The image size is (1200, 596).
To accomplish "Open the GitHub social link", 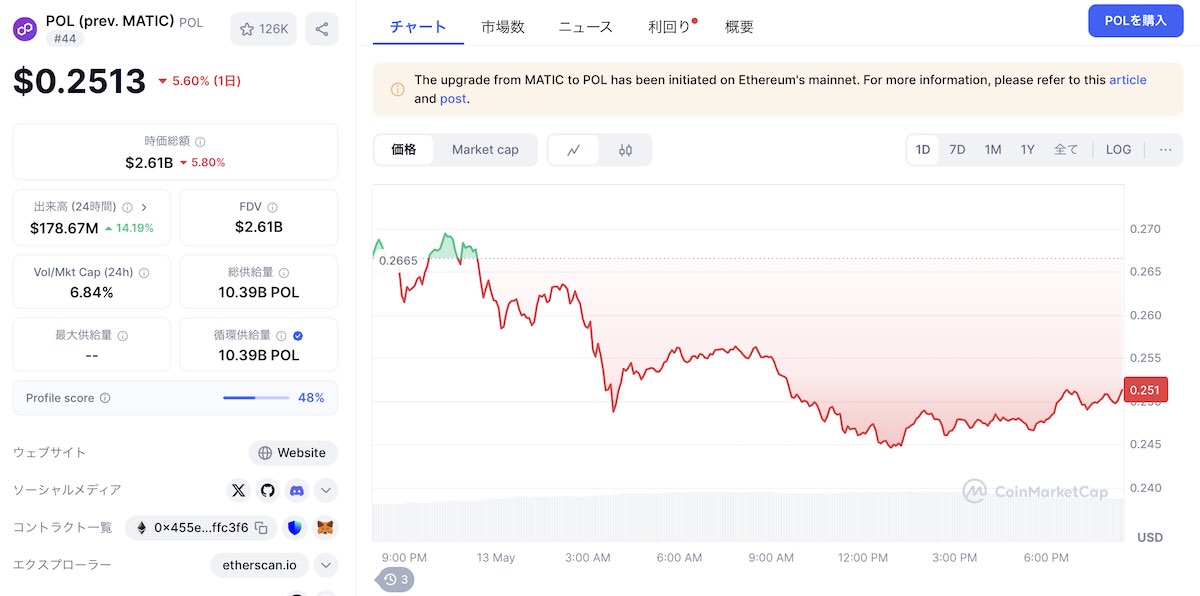I will pos(267,490).
